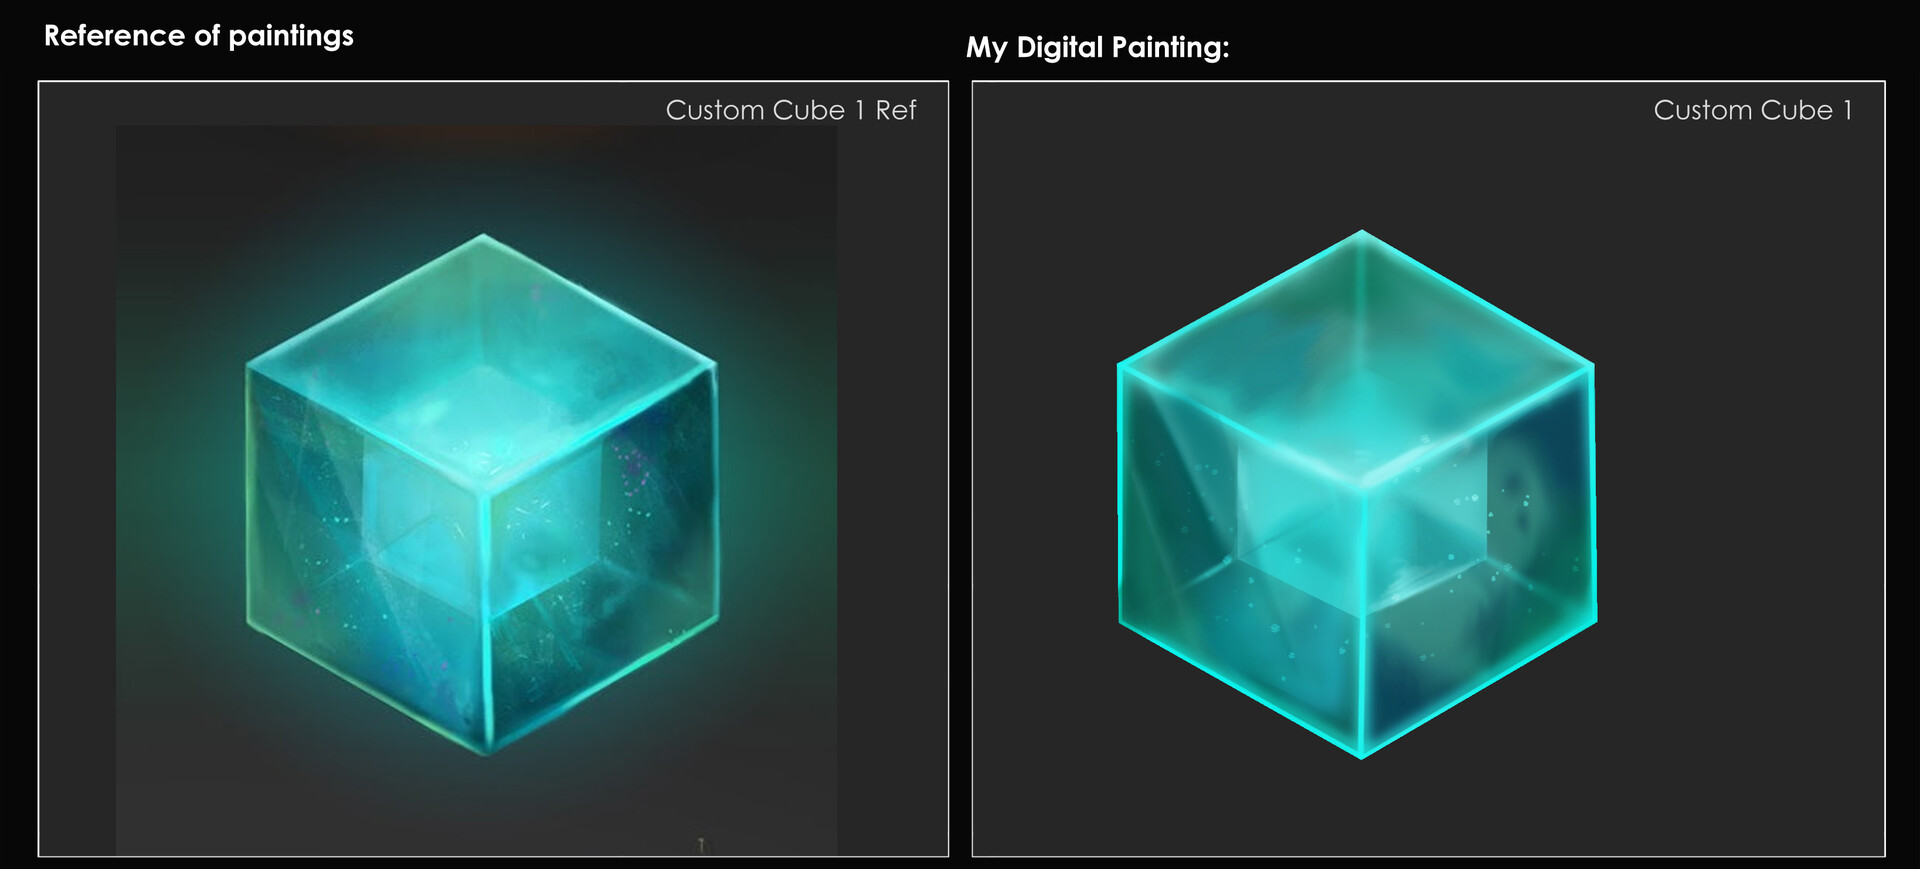This screenshot has height=869, width=1920.
Task: Click the 'My Digital Painting:' heading
Action: click(x=1097, y=48)
